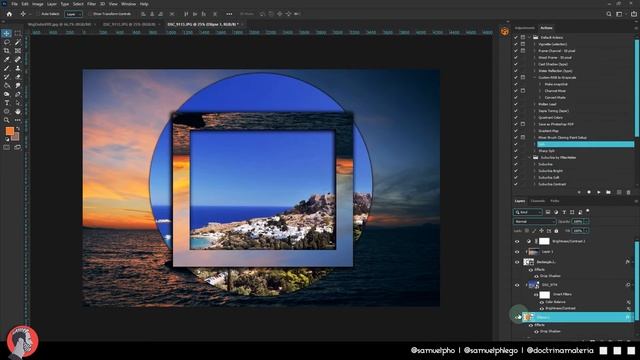640x360 pixels.
Task: Hide the Layer 1 layer
Action: [517, 252]
